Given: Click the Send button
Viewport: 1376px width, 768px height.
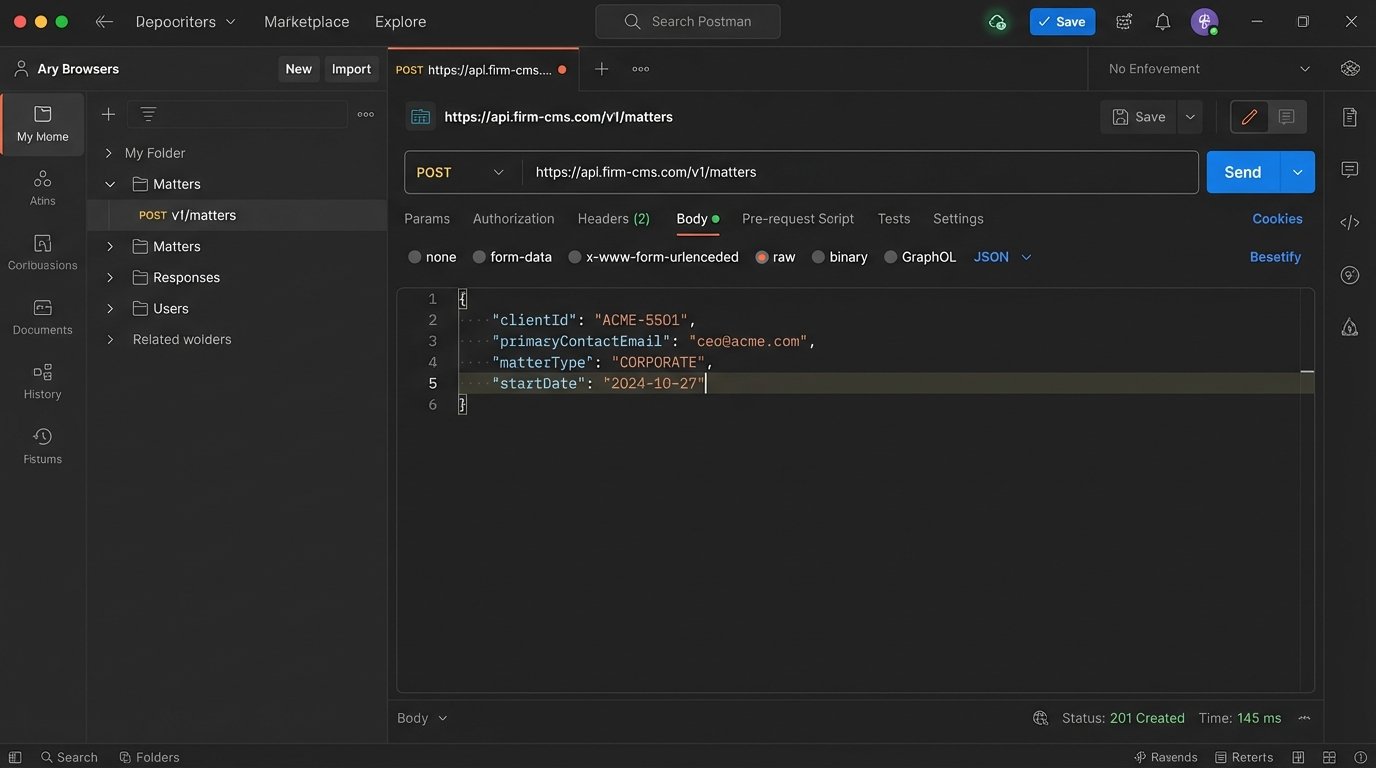Looking at the screenshot, I should 1241,171.
